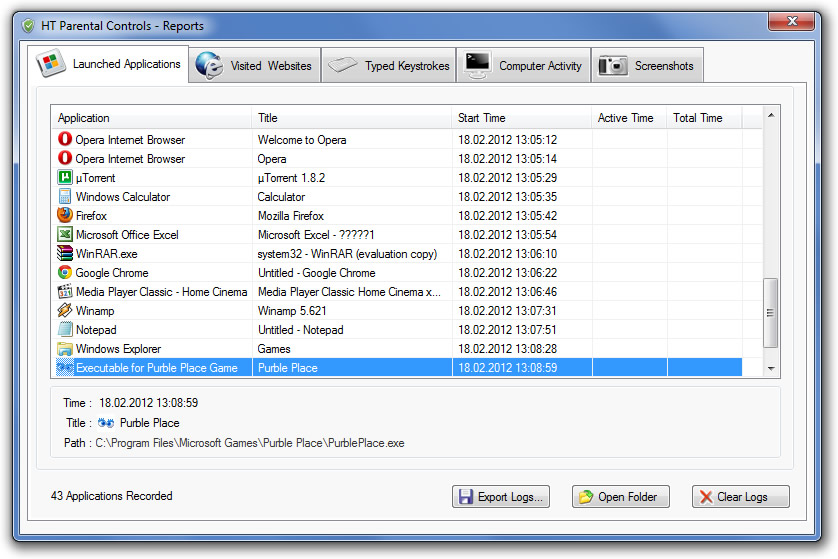Click the Media Player Classic icon

pyautogui.click(x=65, y=291)
